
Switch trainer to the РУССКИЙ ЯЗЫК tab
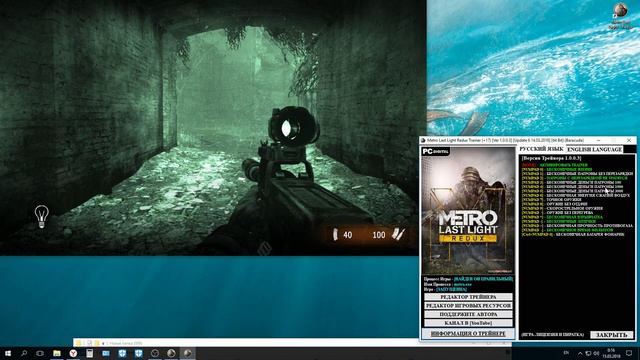[542, 149]
